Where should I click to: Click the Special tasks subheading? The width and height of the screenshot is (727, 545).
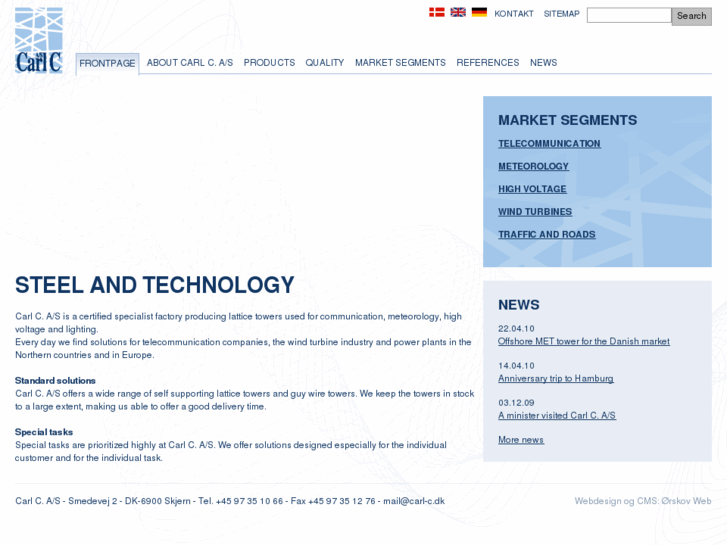pos(44,432)
